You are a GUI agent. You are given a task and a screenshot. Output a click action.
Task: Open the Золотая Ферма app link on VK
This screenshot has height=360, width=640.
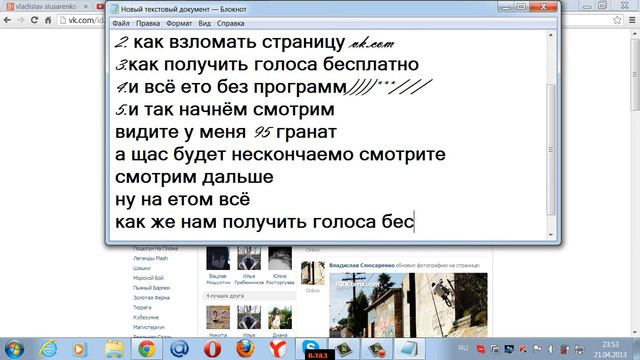151,298
